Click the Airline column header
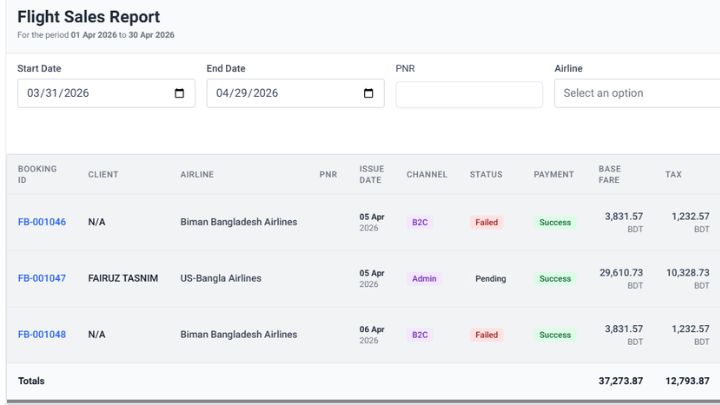 pos(197,175)
